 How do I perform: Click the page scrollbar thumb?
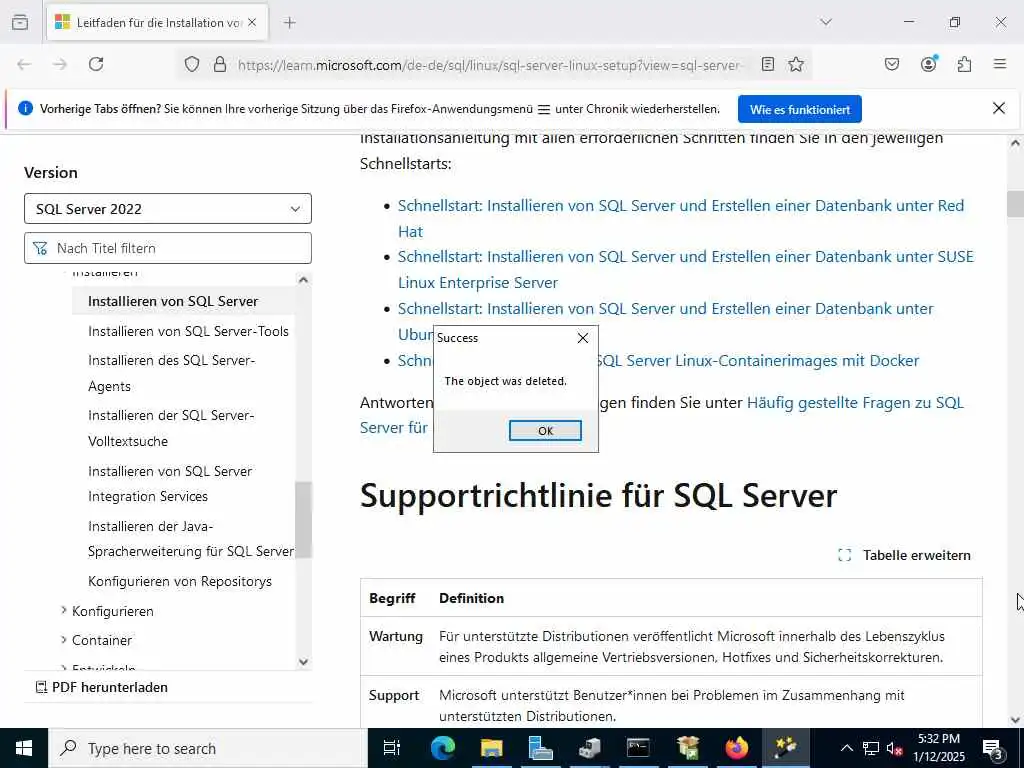pyautogui.click(x=1015, y=204)
